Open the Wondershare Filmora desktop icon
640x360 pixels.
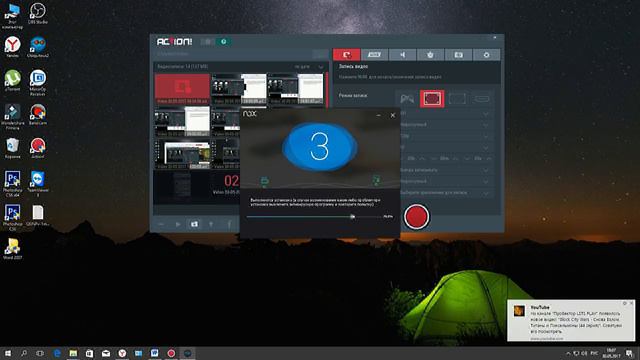click(12, 117)
